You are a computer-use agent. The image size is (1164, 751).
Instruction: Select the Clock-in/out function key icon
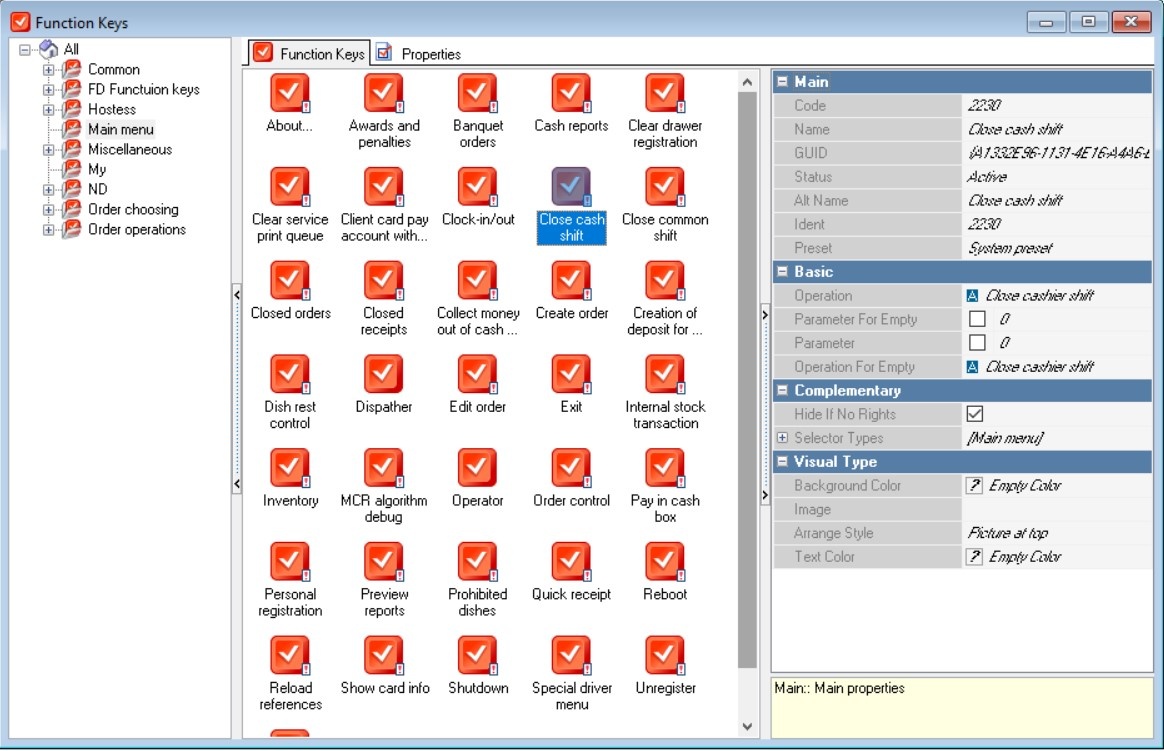click(477, 188)
